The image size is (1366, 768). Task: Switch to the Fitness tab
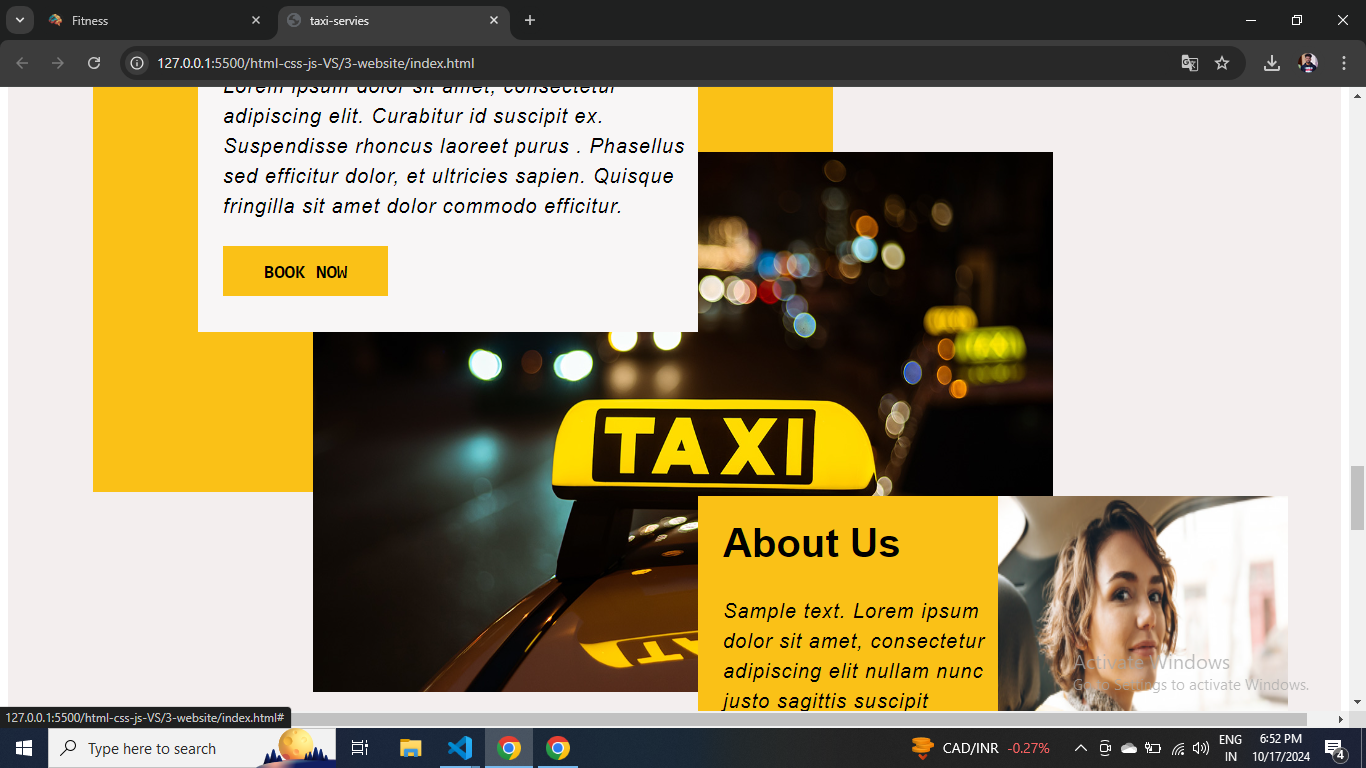click(156, 21)
